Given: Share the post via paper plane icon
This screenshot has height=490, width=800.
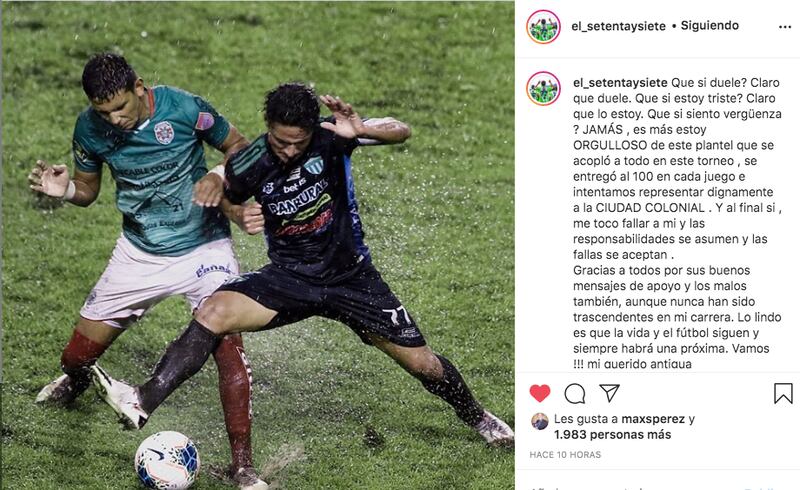Looking at the screenshot, I should point(610,393).
